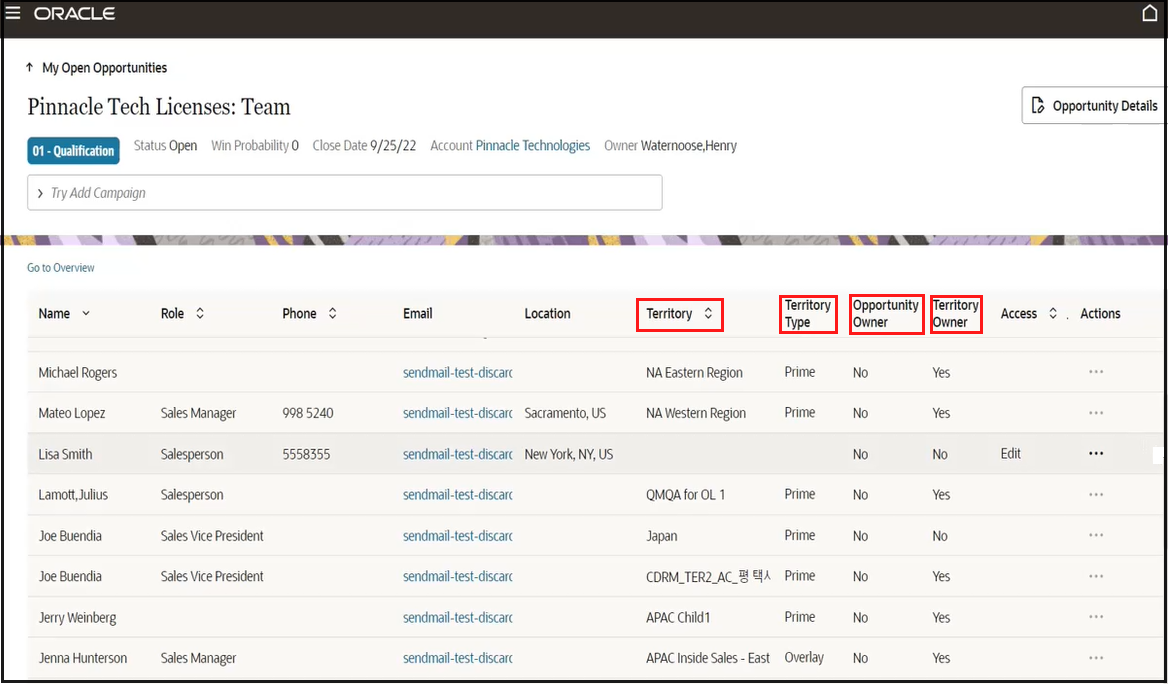Open actions menu for CDRM_TER2_AC row
The width and height of the screenshot is (1168, 684).
click(x=1096, y=576)
